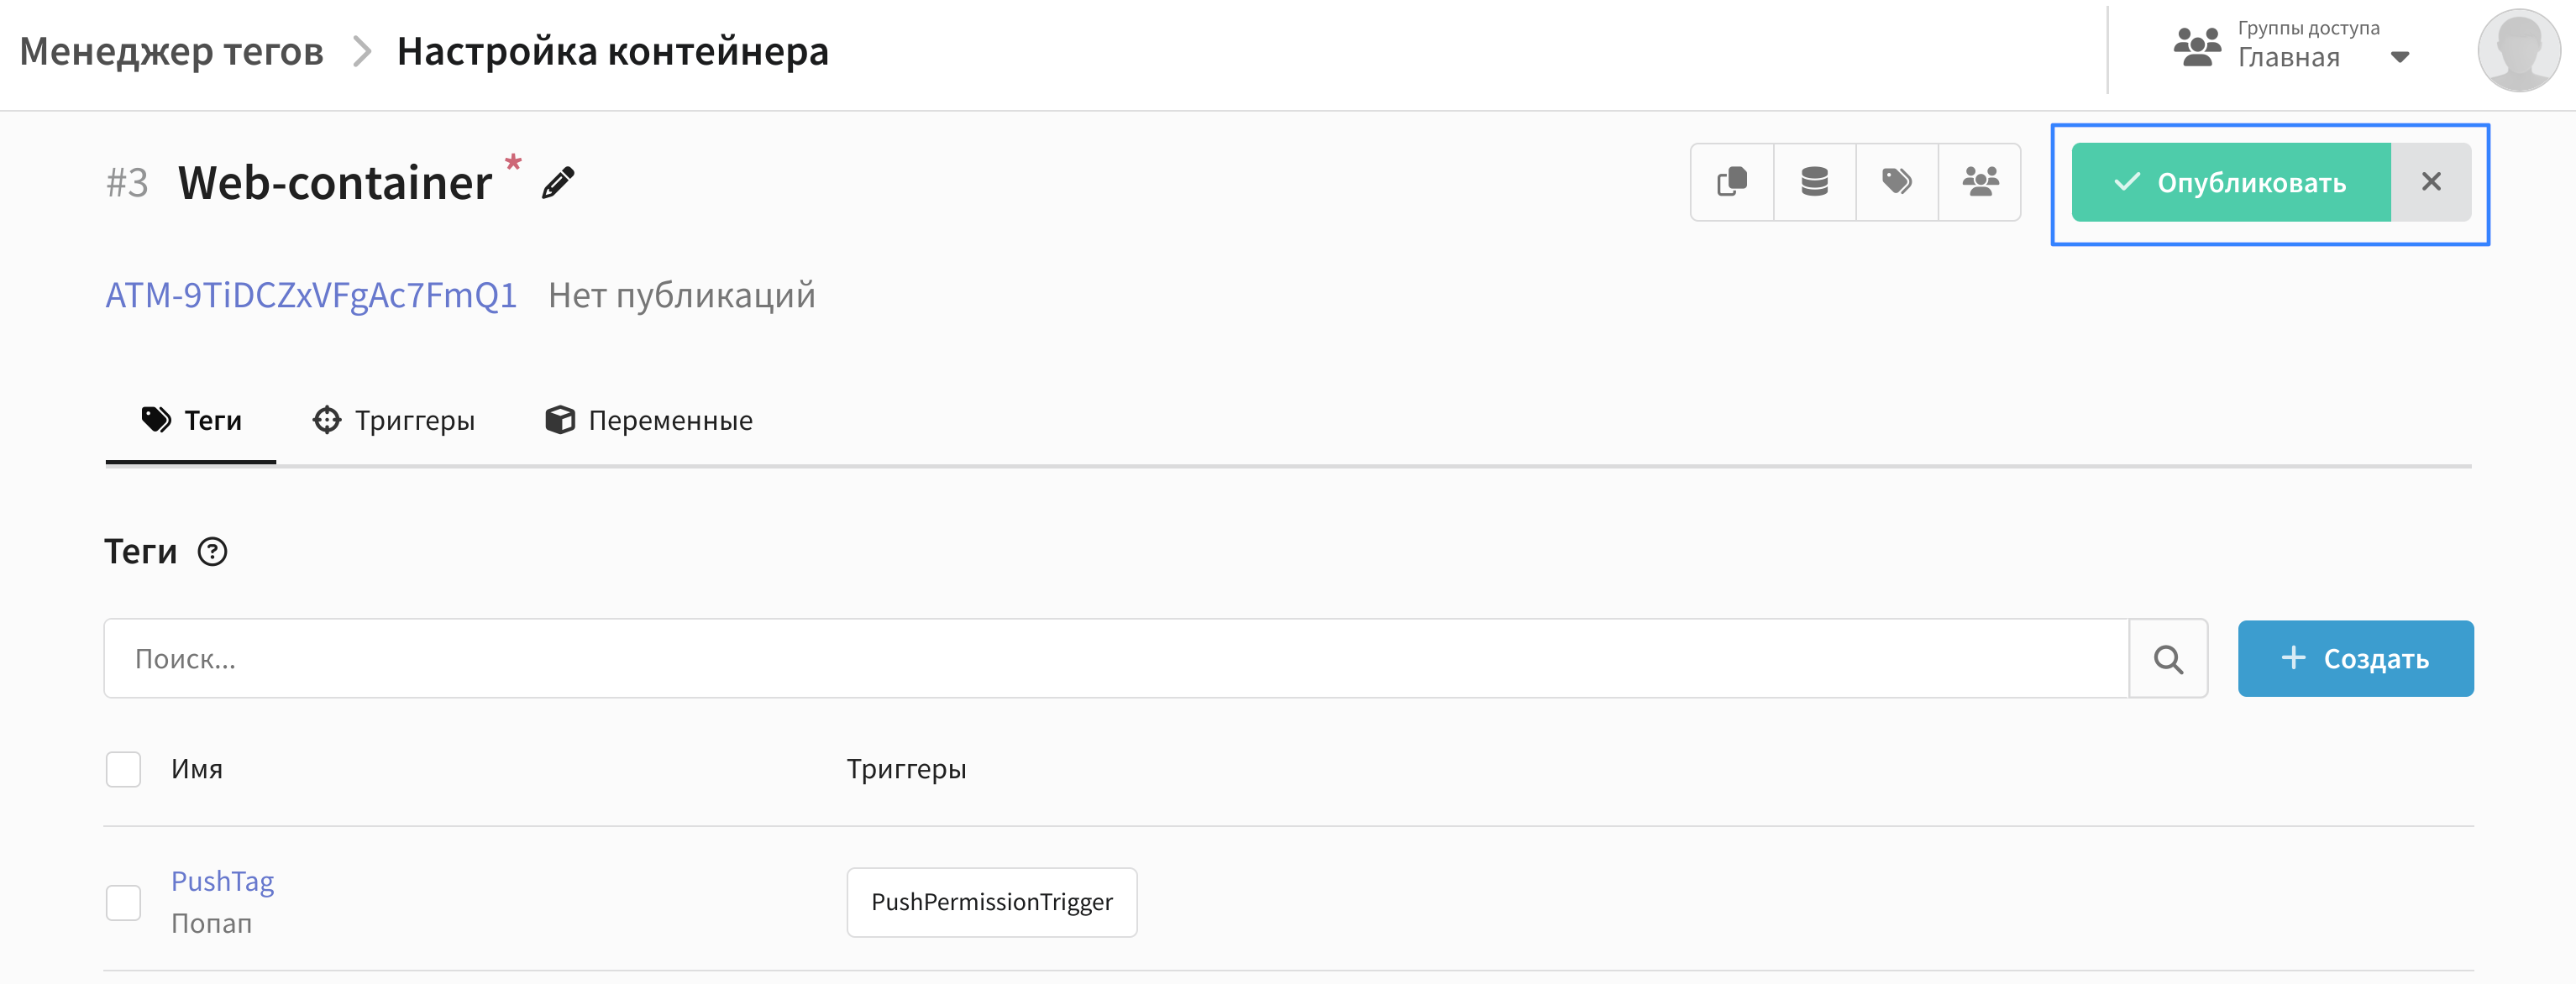The width and height of the screenshot is (2576, 984).
Task: Select the Теги tab
Action: tap(191, 420)
